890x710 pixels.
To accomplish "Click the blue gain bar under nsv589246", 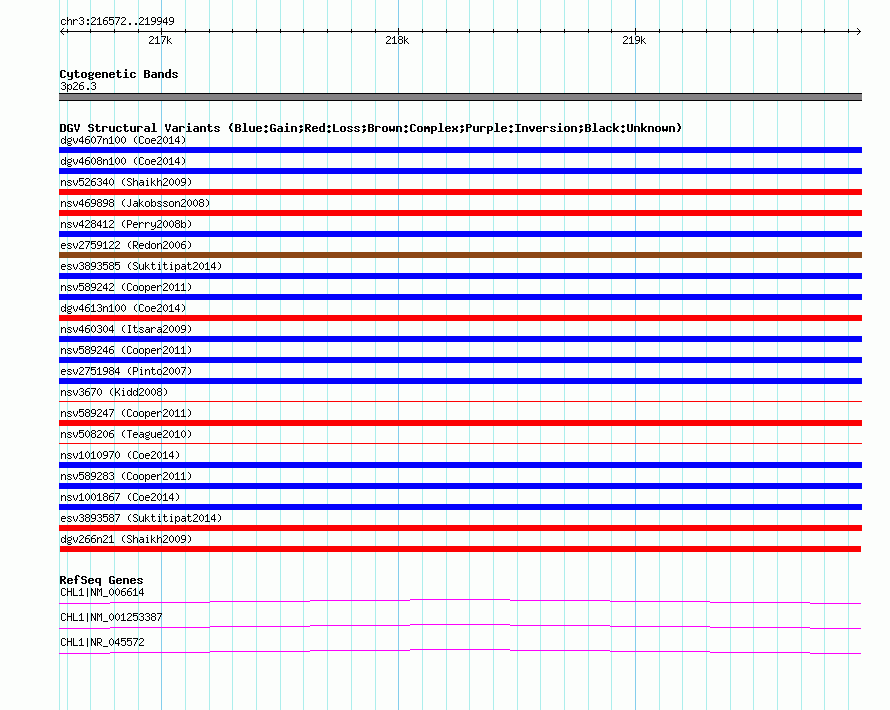I will 460,360.
